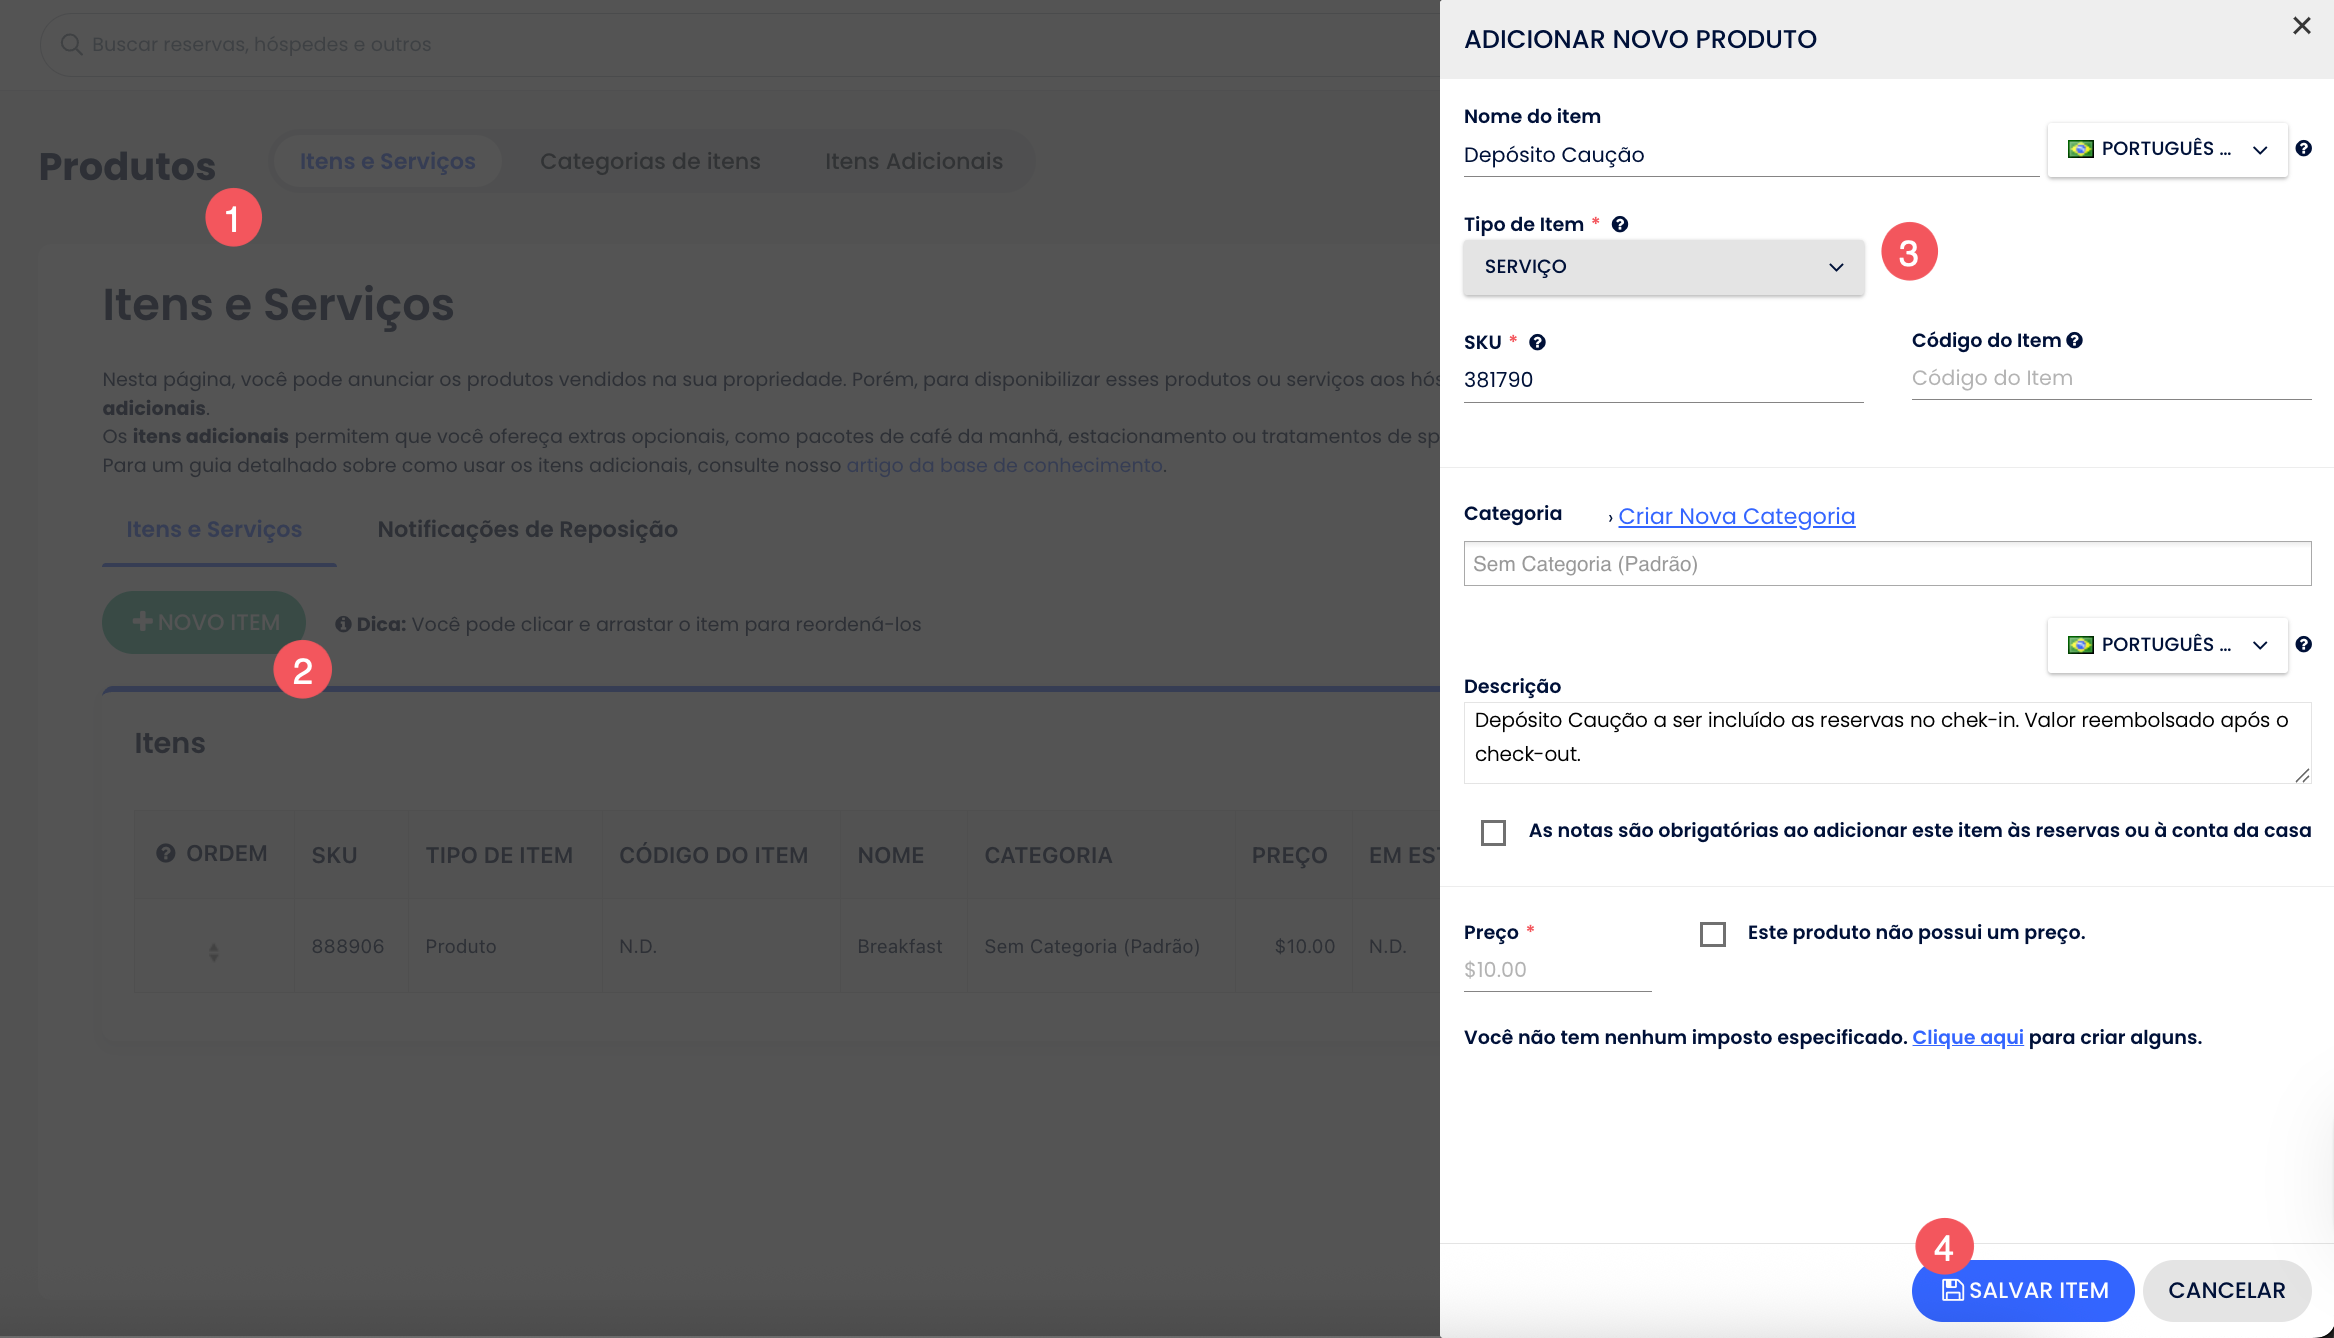Click the reorder arrows on Breakfast row

[213, 952]
